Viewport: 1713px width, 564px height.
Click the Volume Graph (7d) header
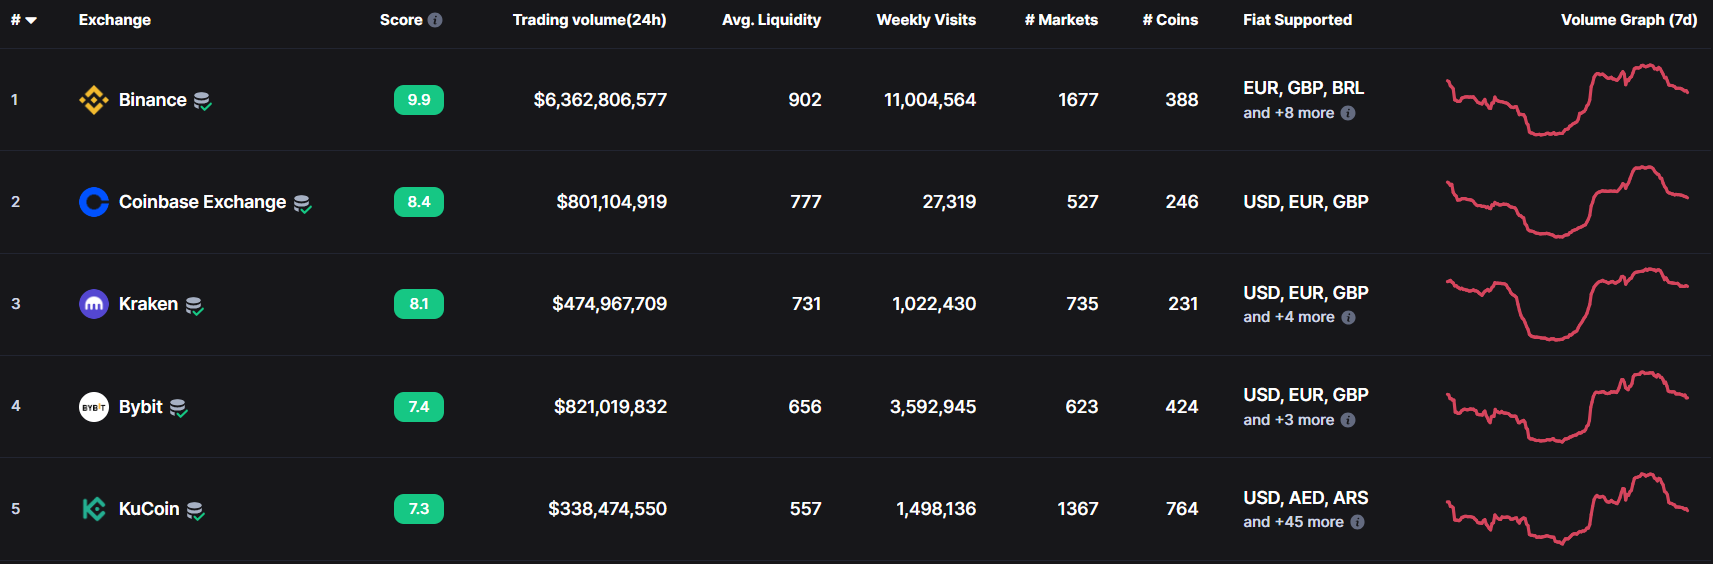point(1629,20)
